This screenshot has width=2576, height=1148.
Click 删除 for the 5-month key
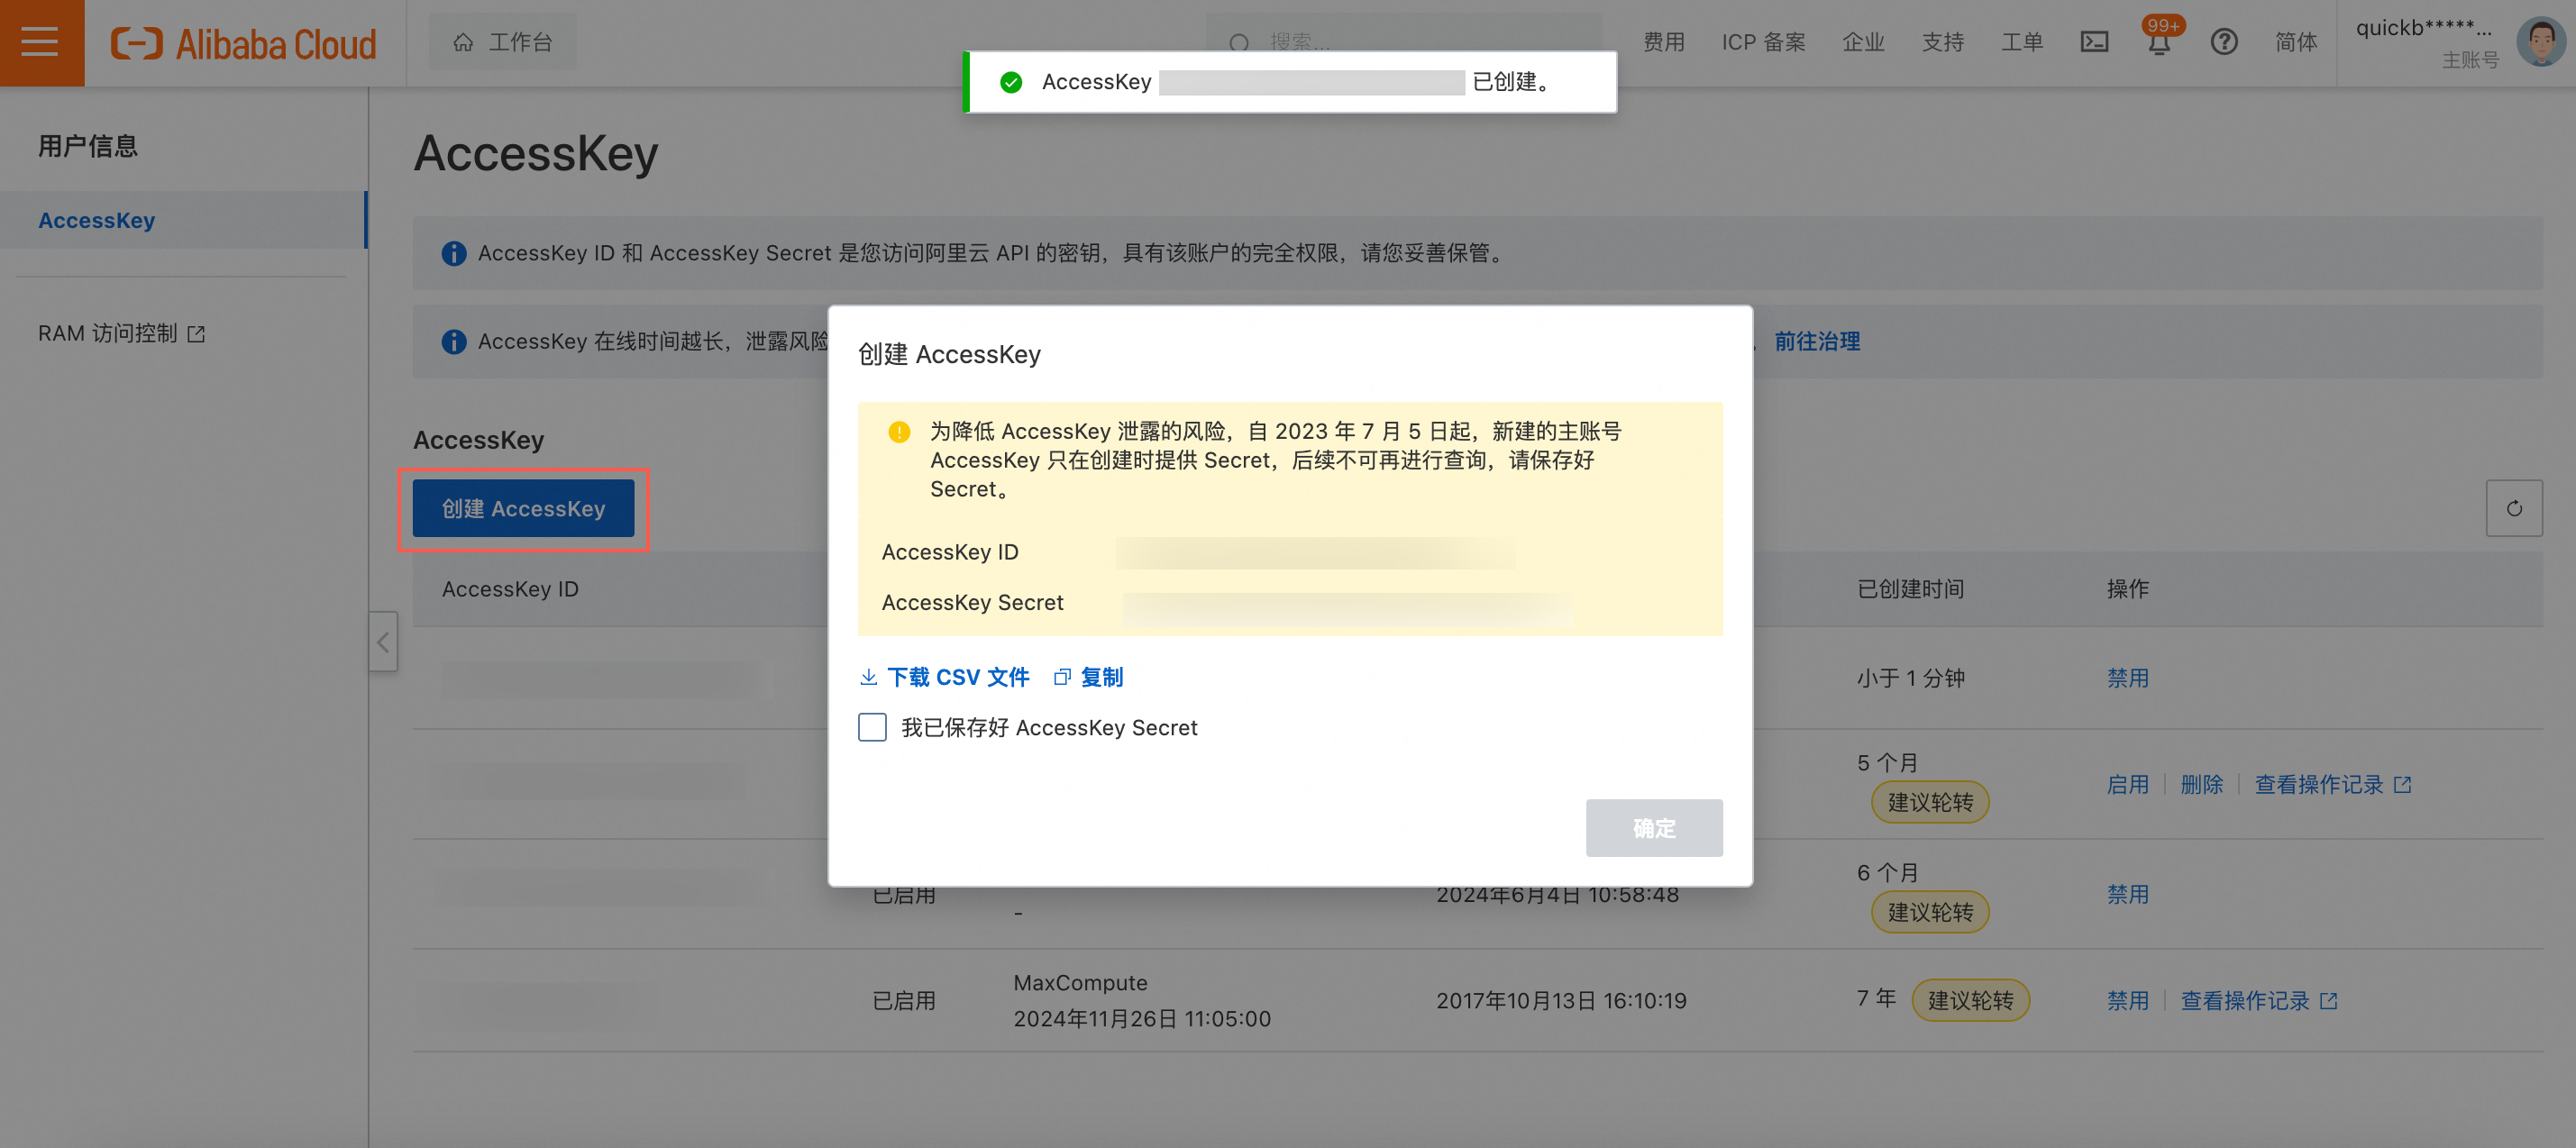coord(2200,784)
